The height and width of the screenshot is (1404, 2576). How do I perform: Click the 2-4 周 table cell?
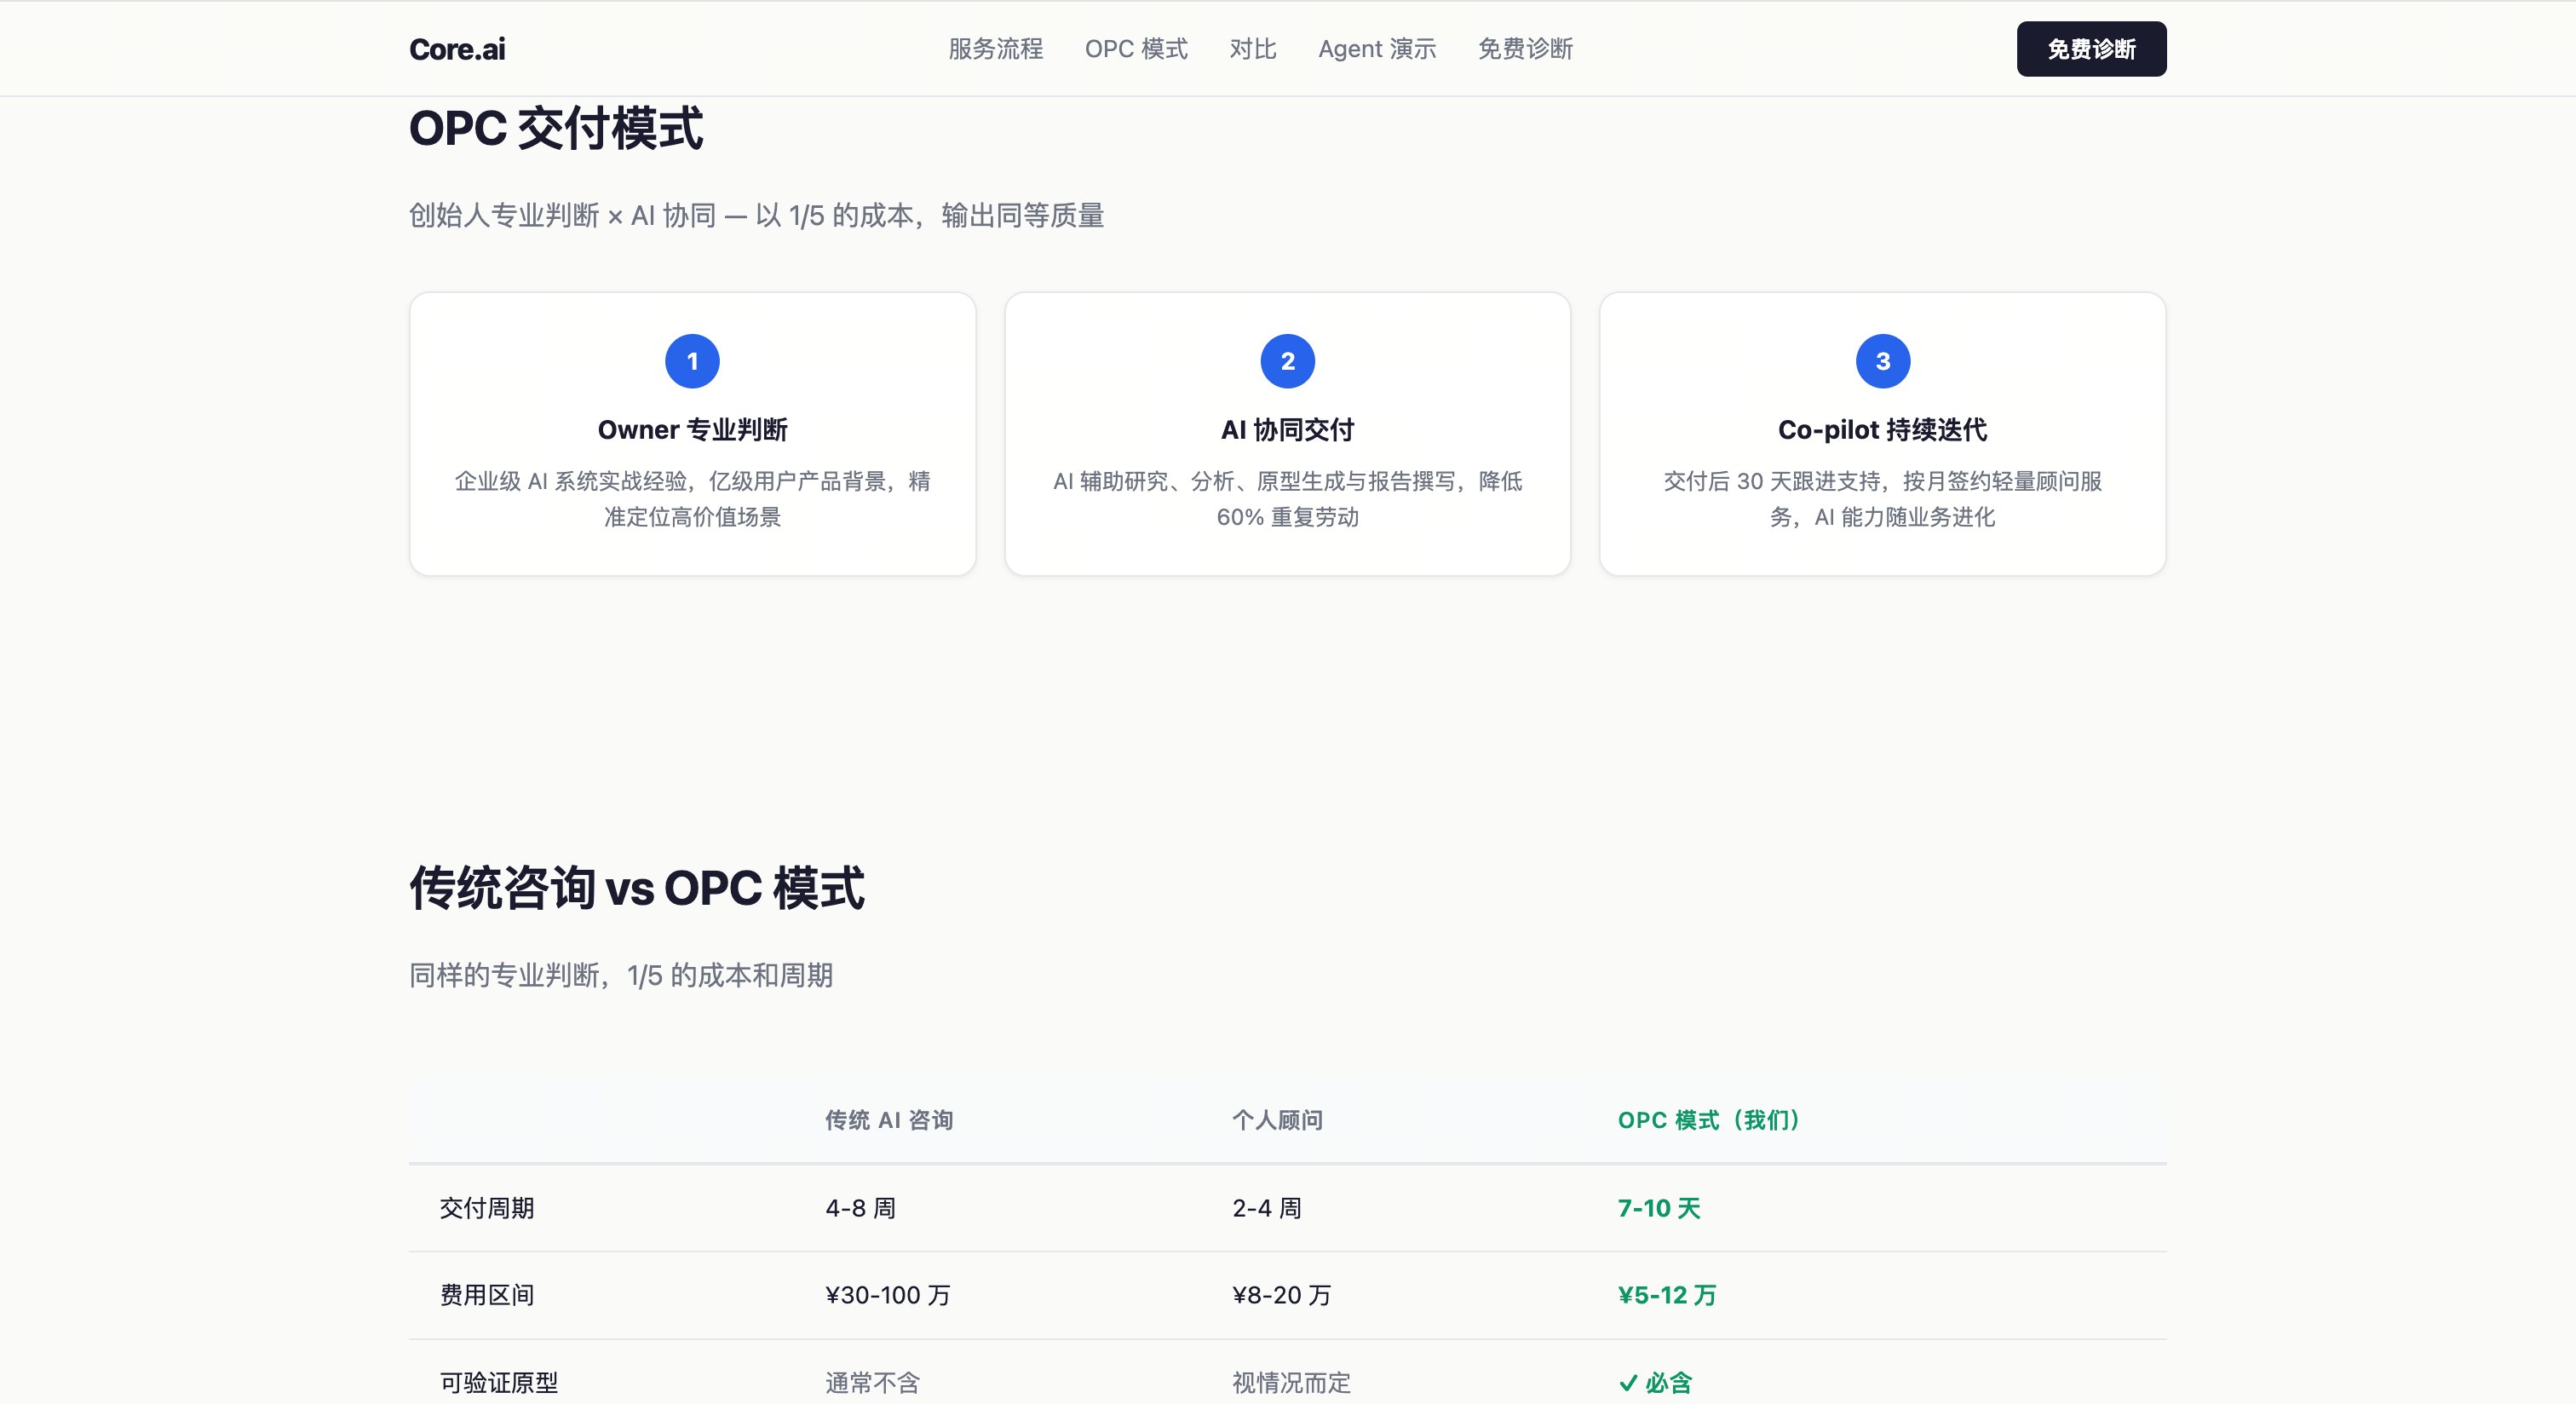1267,1208
